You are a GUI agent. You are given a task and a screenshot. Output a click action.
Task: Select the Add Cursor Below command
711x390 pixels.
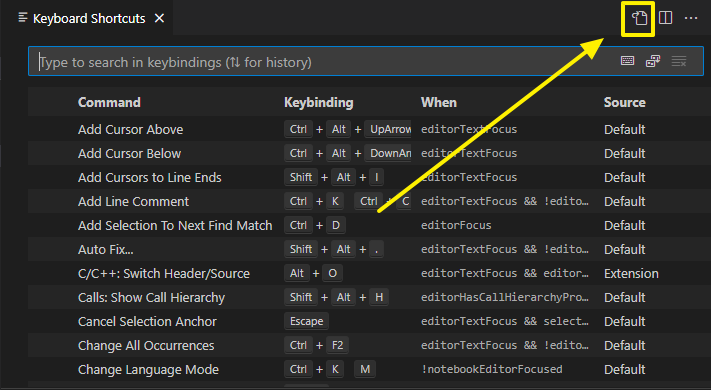(129, 153)
